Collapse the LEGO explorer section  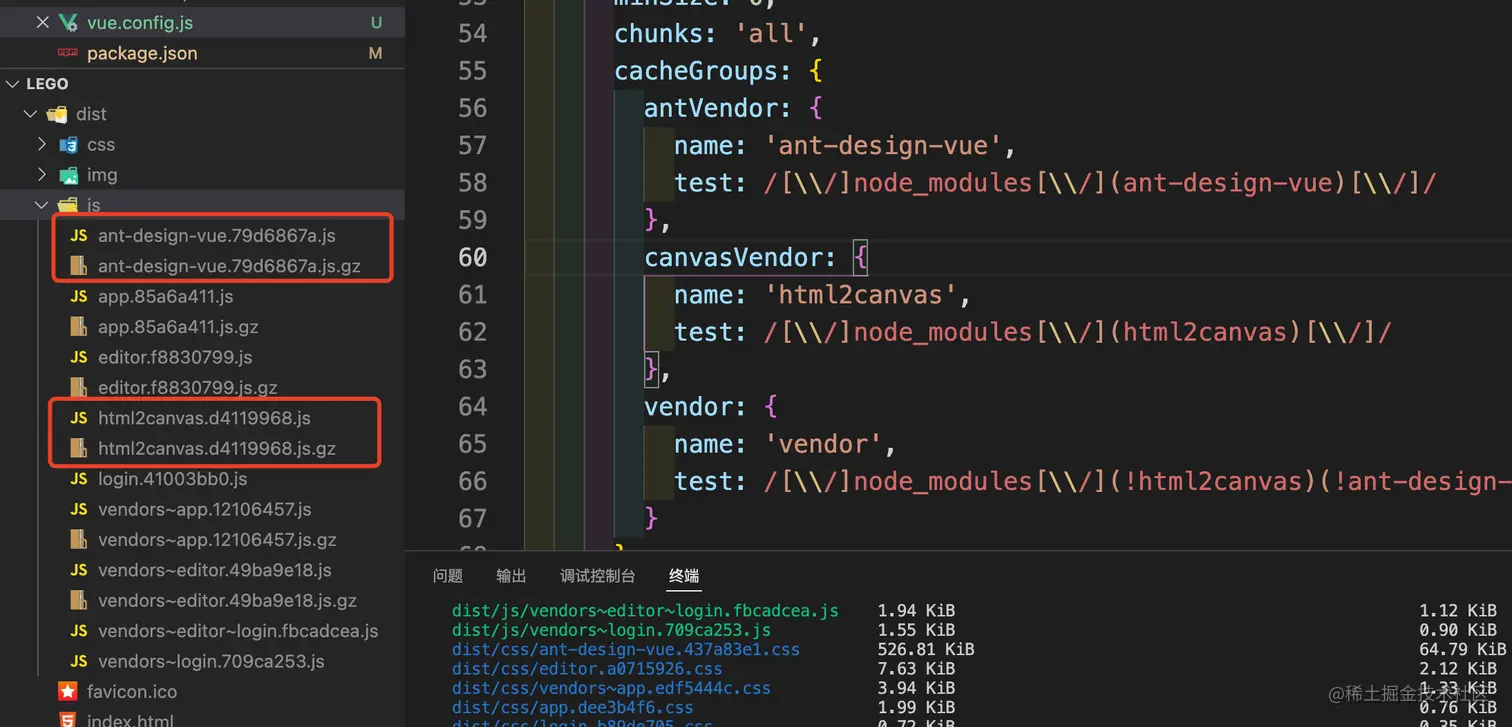[x=13, y=84]
